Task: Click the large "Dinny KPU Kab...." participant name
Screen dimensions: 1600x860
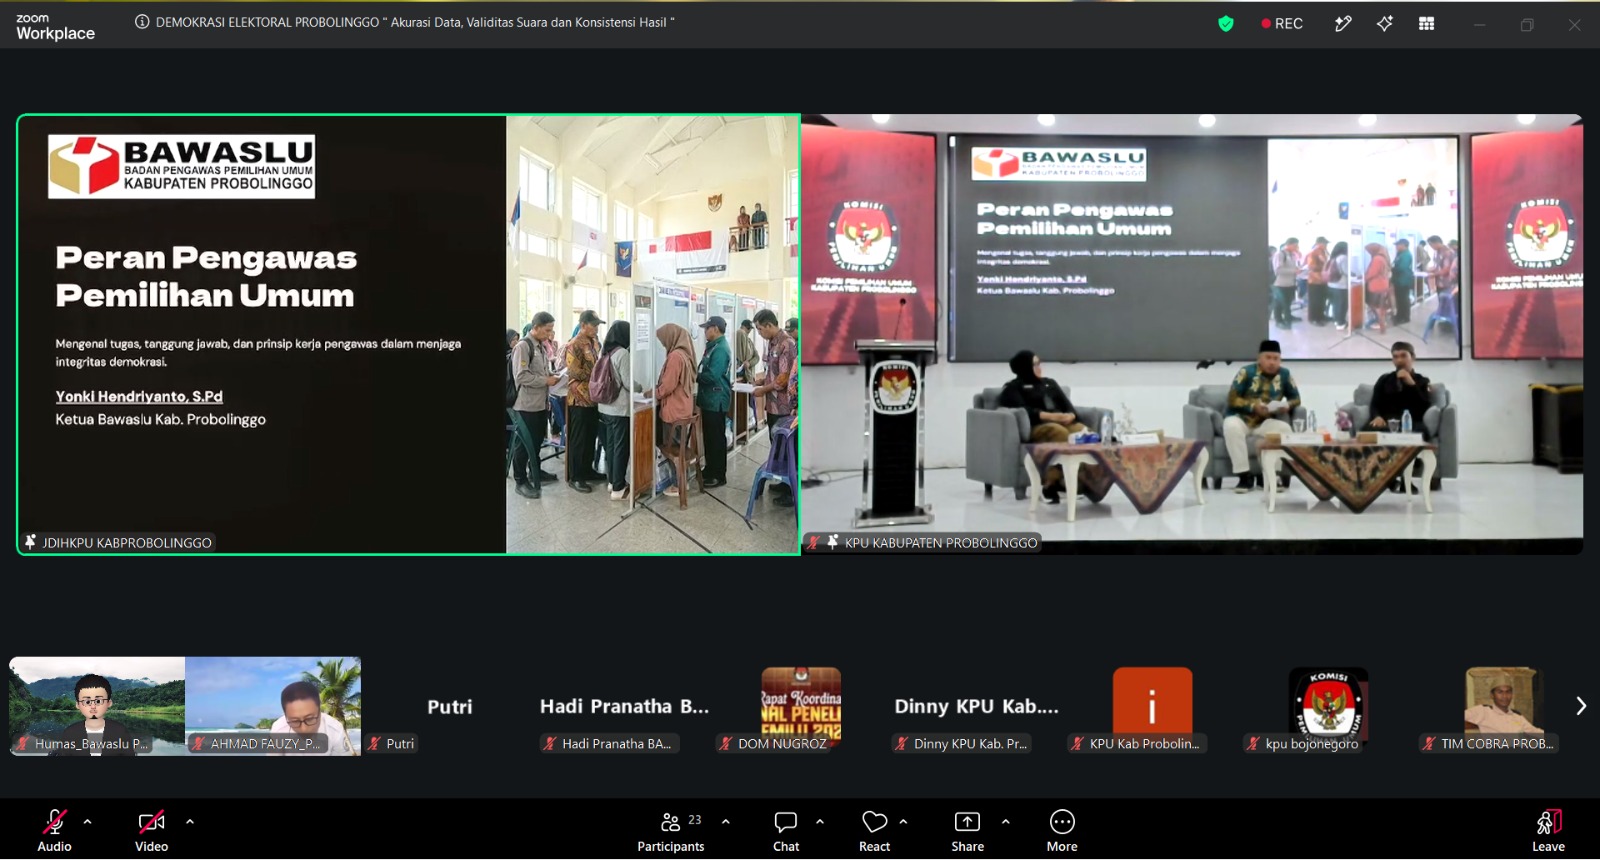Action: [976, 707]
